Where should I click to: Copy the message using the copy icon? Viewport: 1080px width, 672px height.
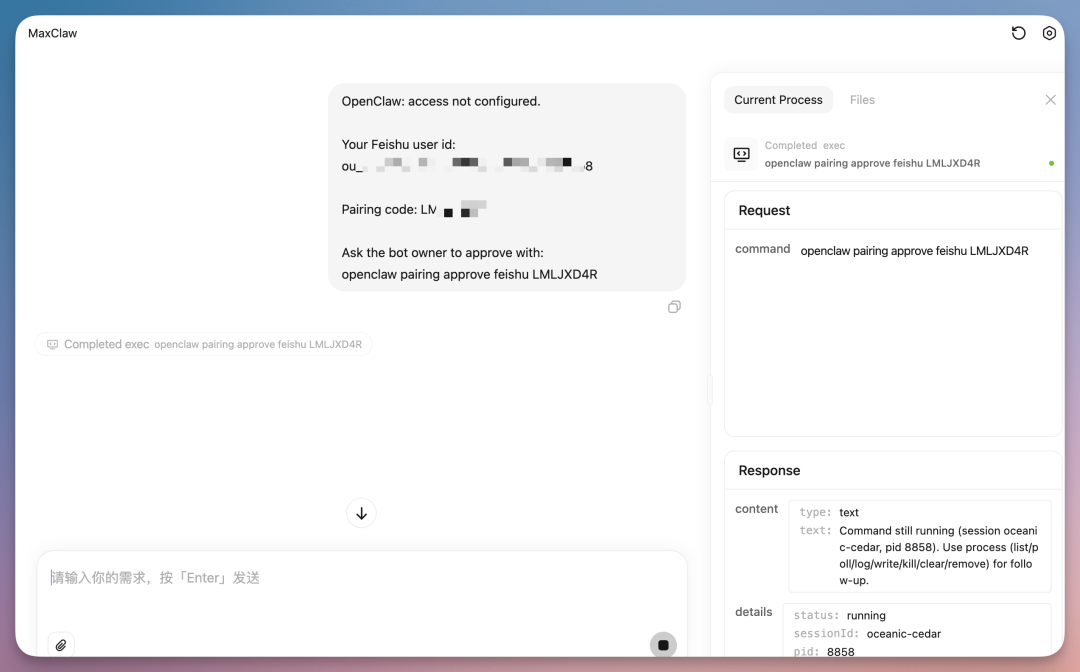tap(674, 307)
